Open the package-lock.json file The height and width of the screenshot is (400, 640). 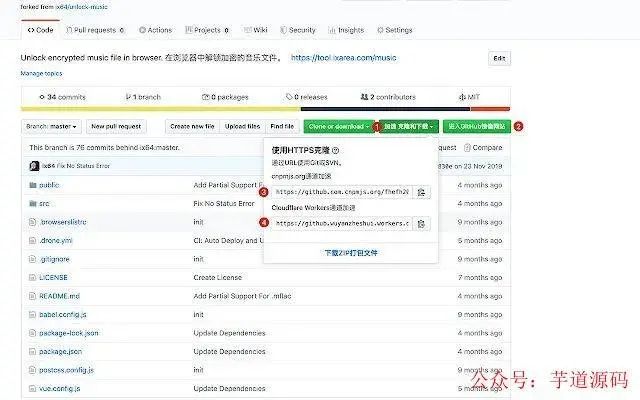point(69,333)
